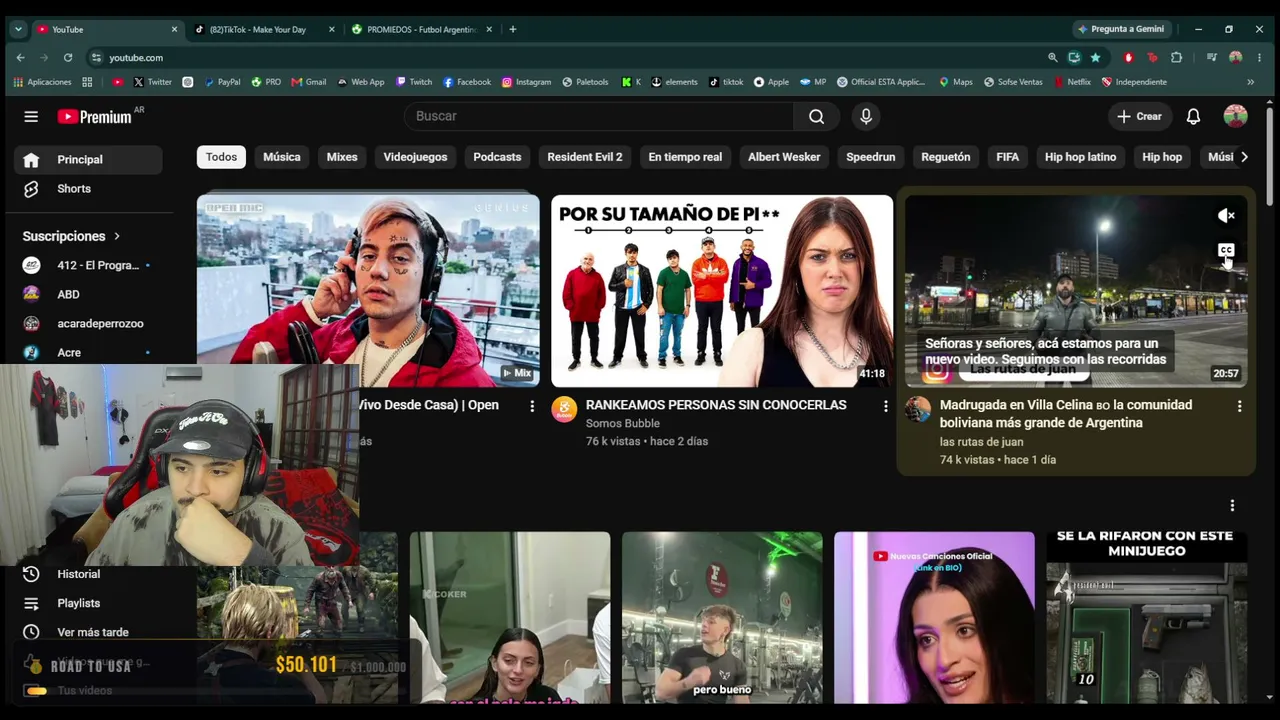Open the YouTube hamburger guide menu
Viewport: 1280px width, 720px height.
pos(31,117)
